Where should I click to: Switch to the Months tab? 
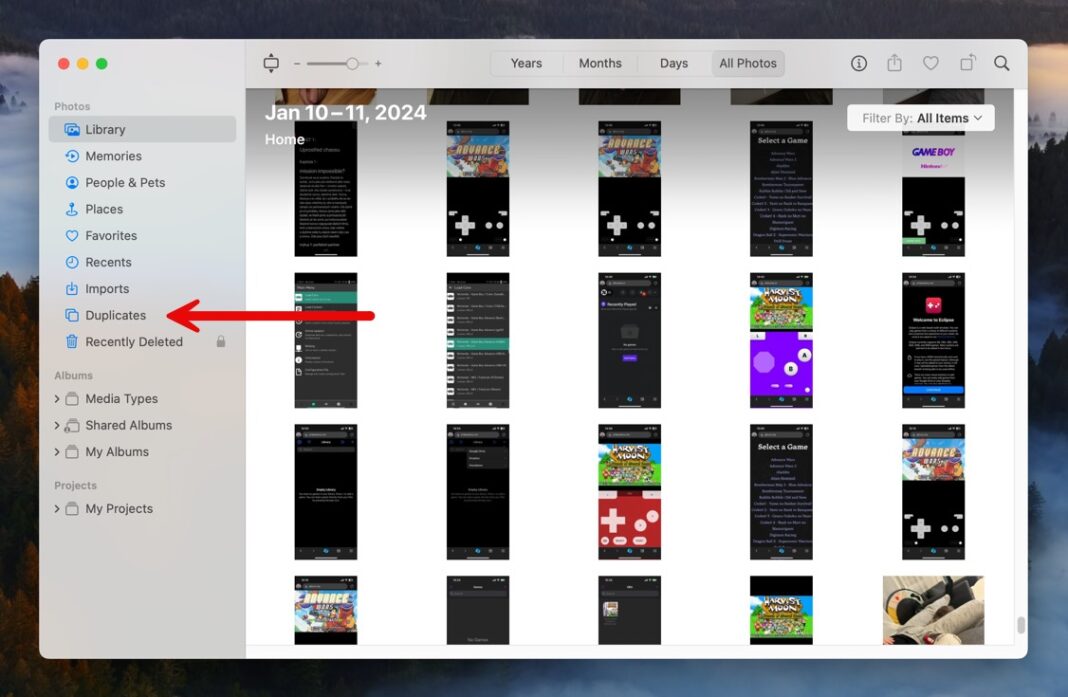[x=599, y=62]
